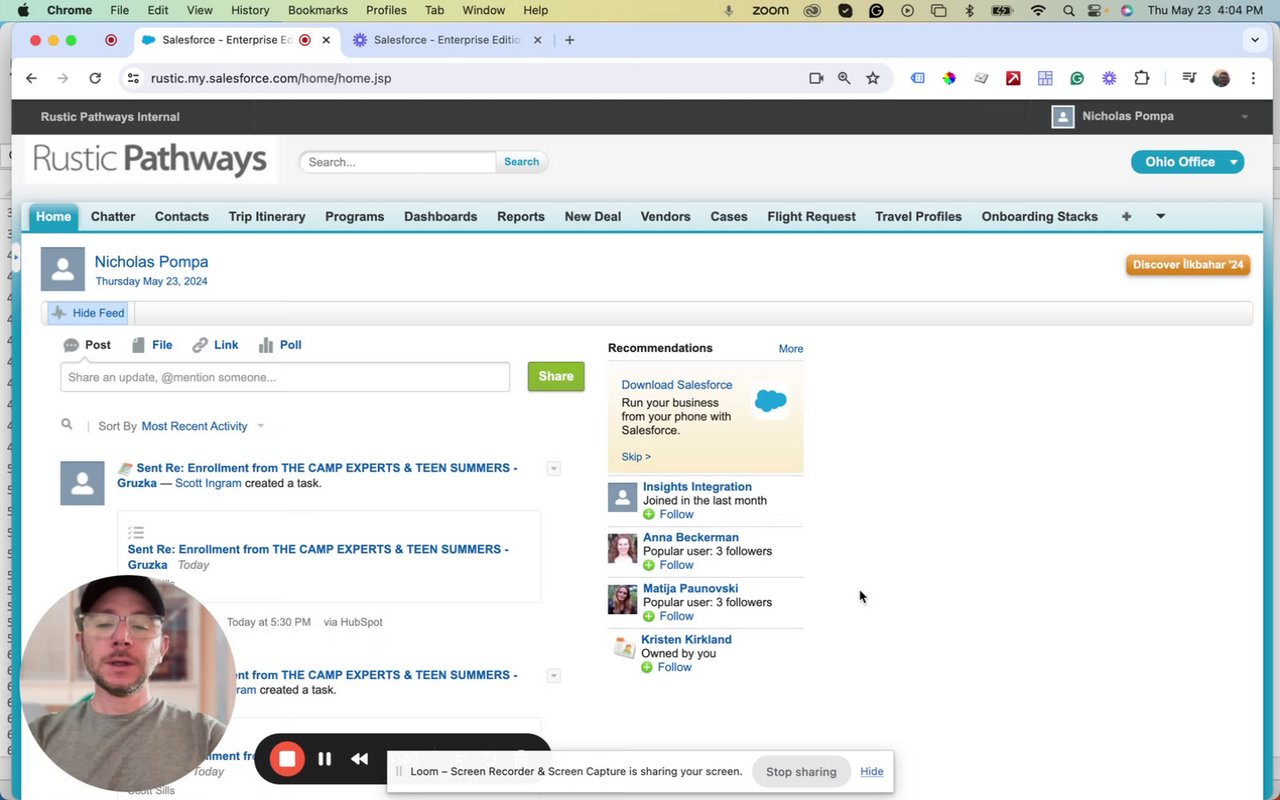Click the Post chatter icon
This screenshot has height=800, width=1280.
(x=71, y=345)
